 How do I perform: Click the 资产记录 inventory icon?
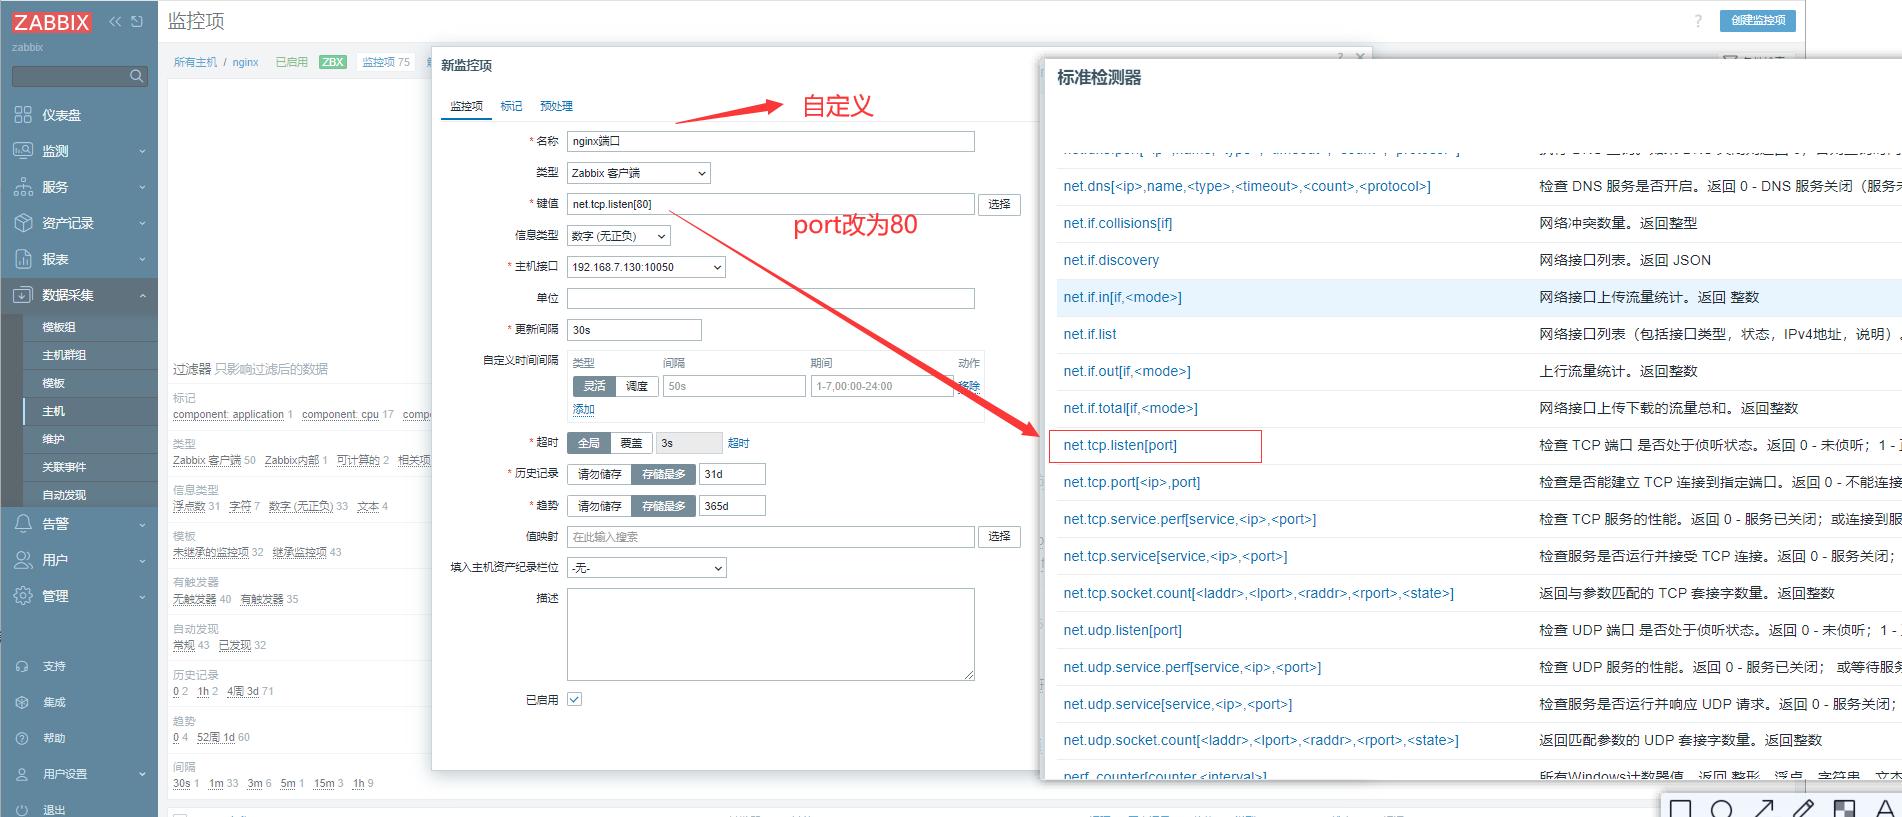23,223
